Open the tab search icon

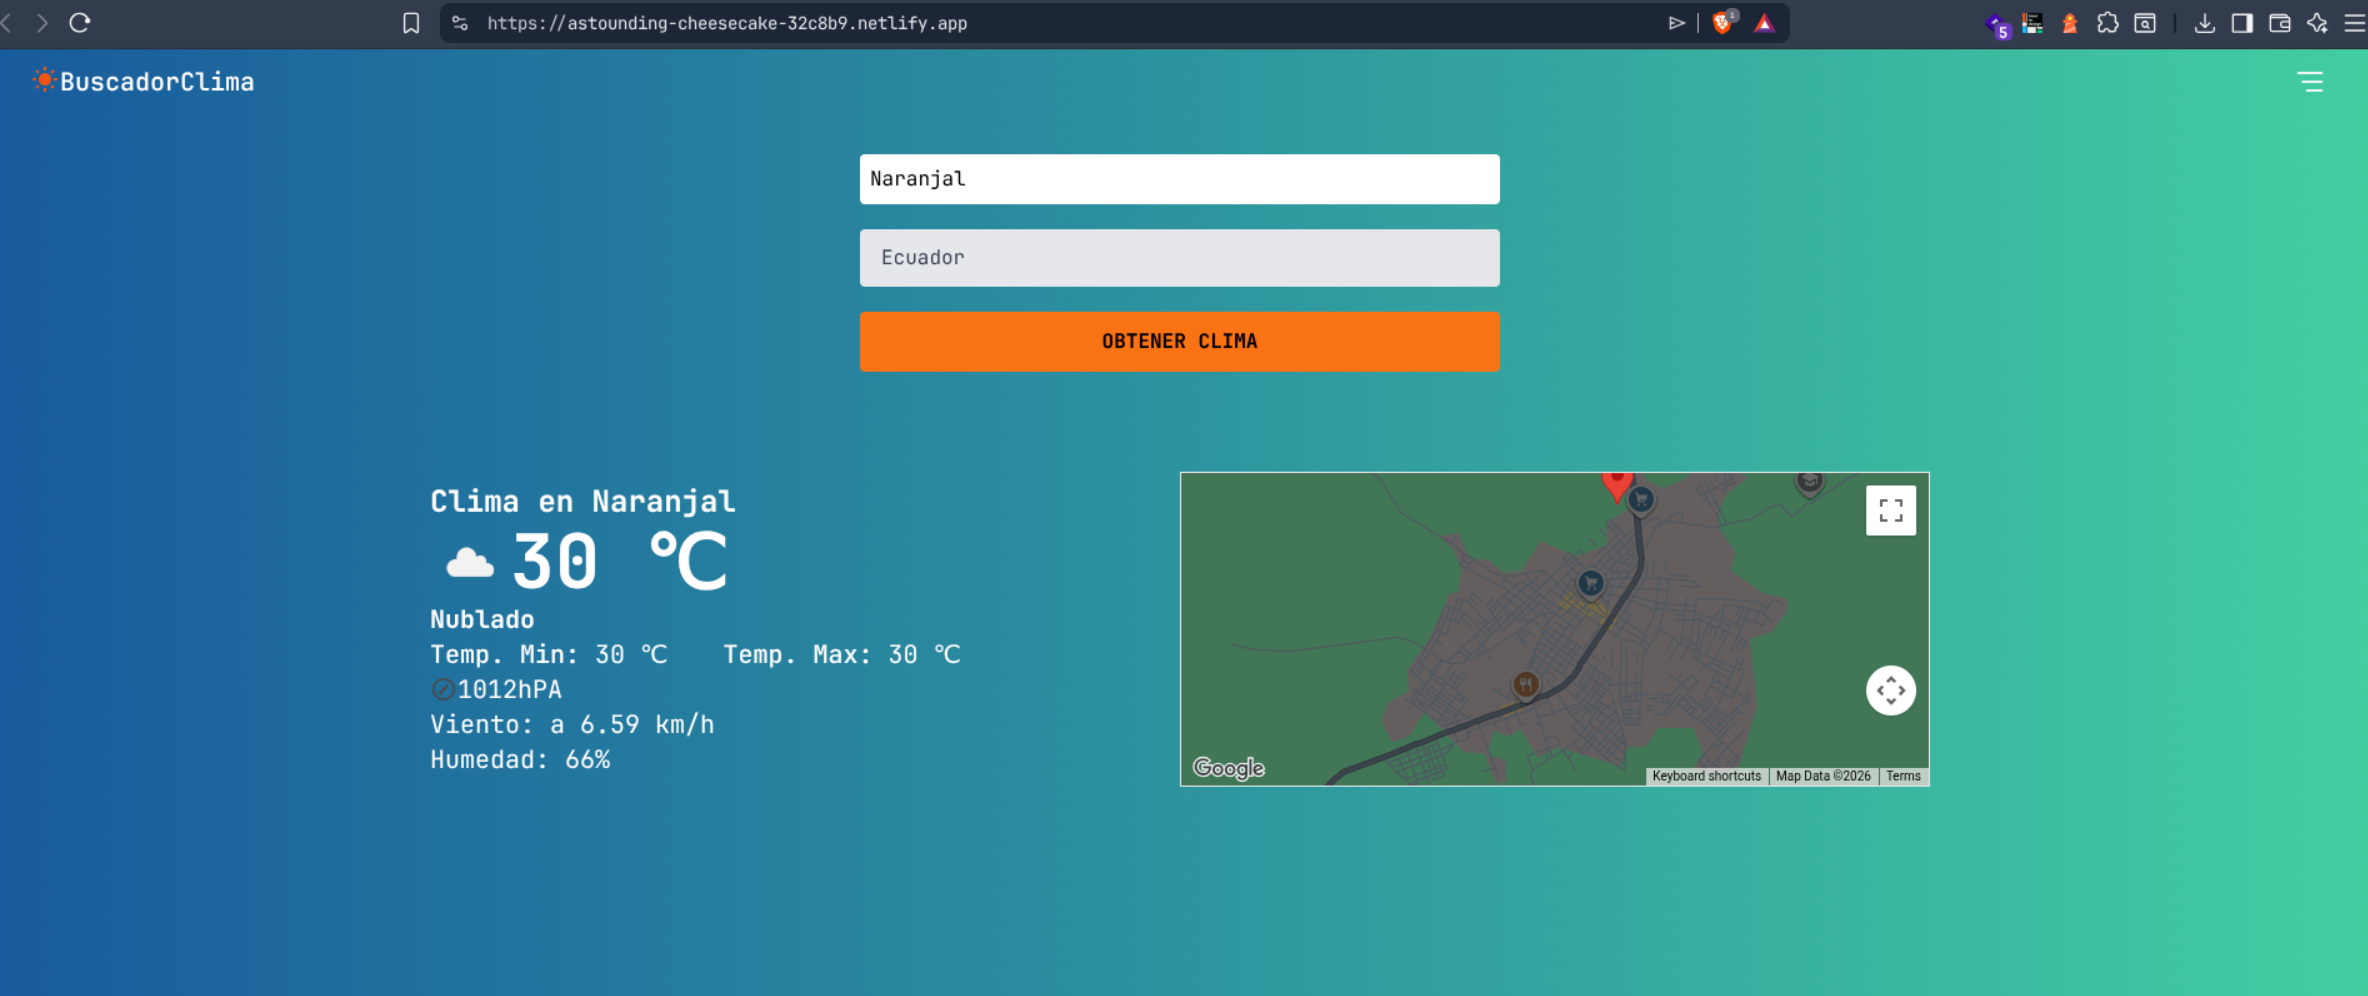click(x=2145, y=23)
